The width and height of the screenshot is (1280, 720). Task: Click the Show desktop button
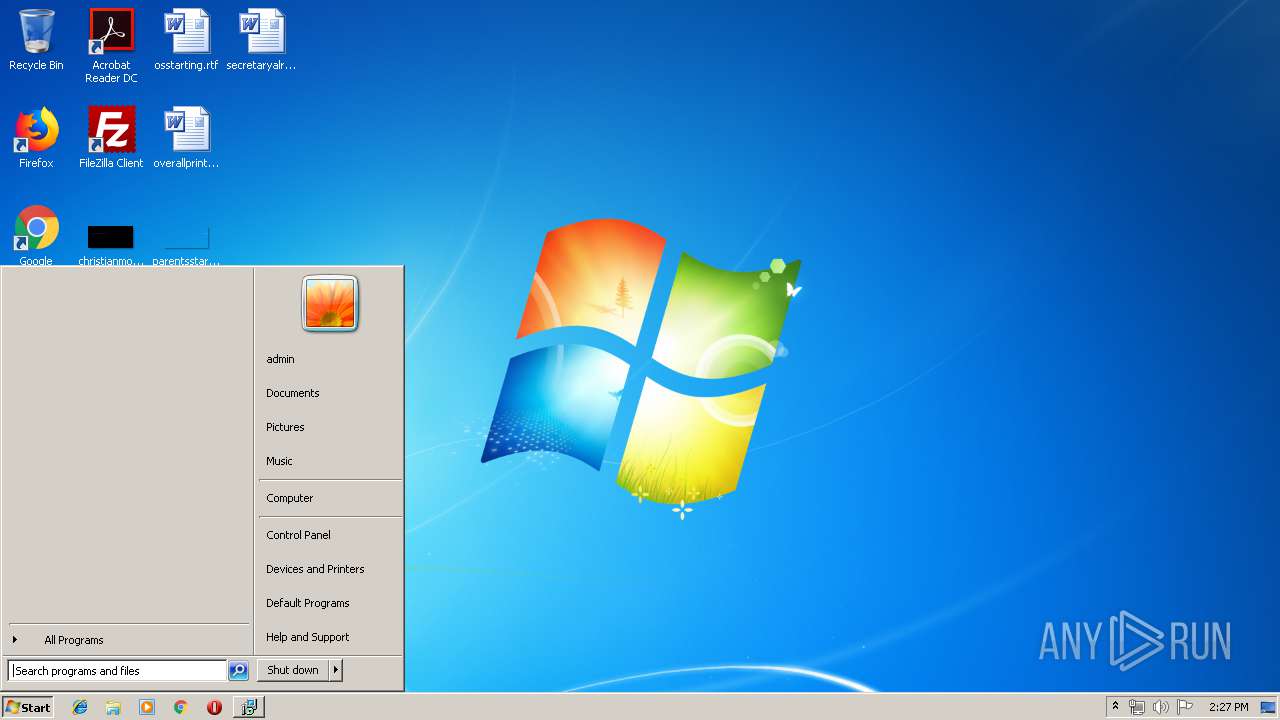click(1269, 707)
